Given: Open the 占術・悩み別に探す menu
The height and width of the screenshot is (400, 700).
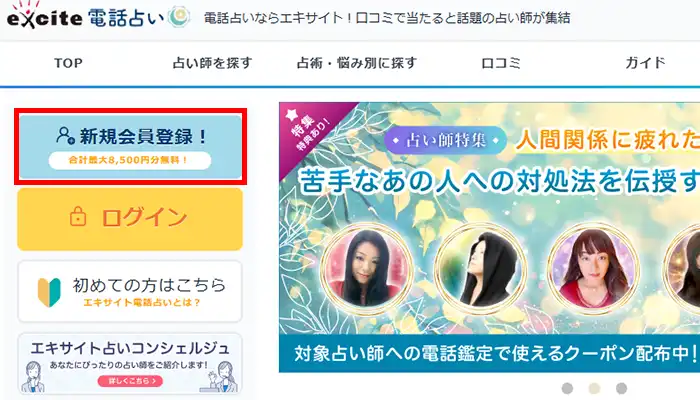Looking at the screenshot, I should 357,63.
